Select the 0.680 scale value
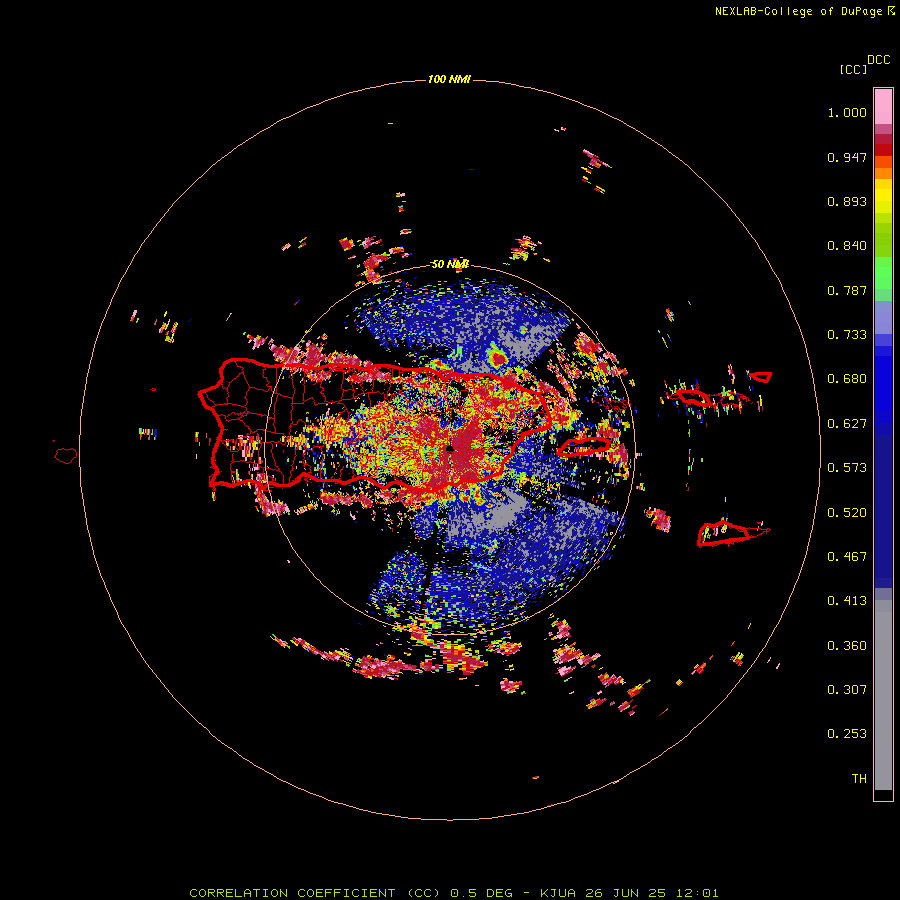Viewport: 900px width, 900px height. click(x=847, y=379)
